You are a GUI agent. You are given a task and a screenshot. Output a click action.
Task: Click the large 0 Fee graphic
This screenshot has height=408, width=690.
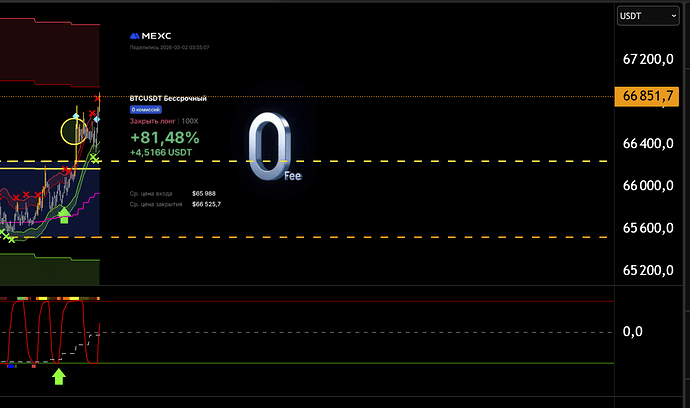coord(270,148)
